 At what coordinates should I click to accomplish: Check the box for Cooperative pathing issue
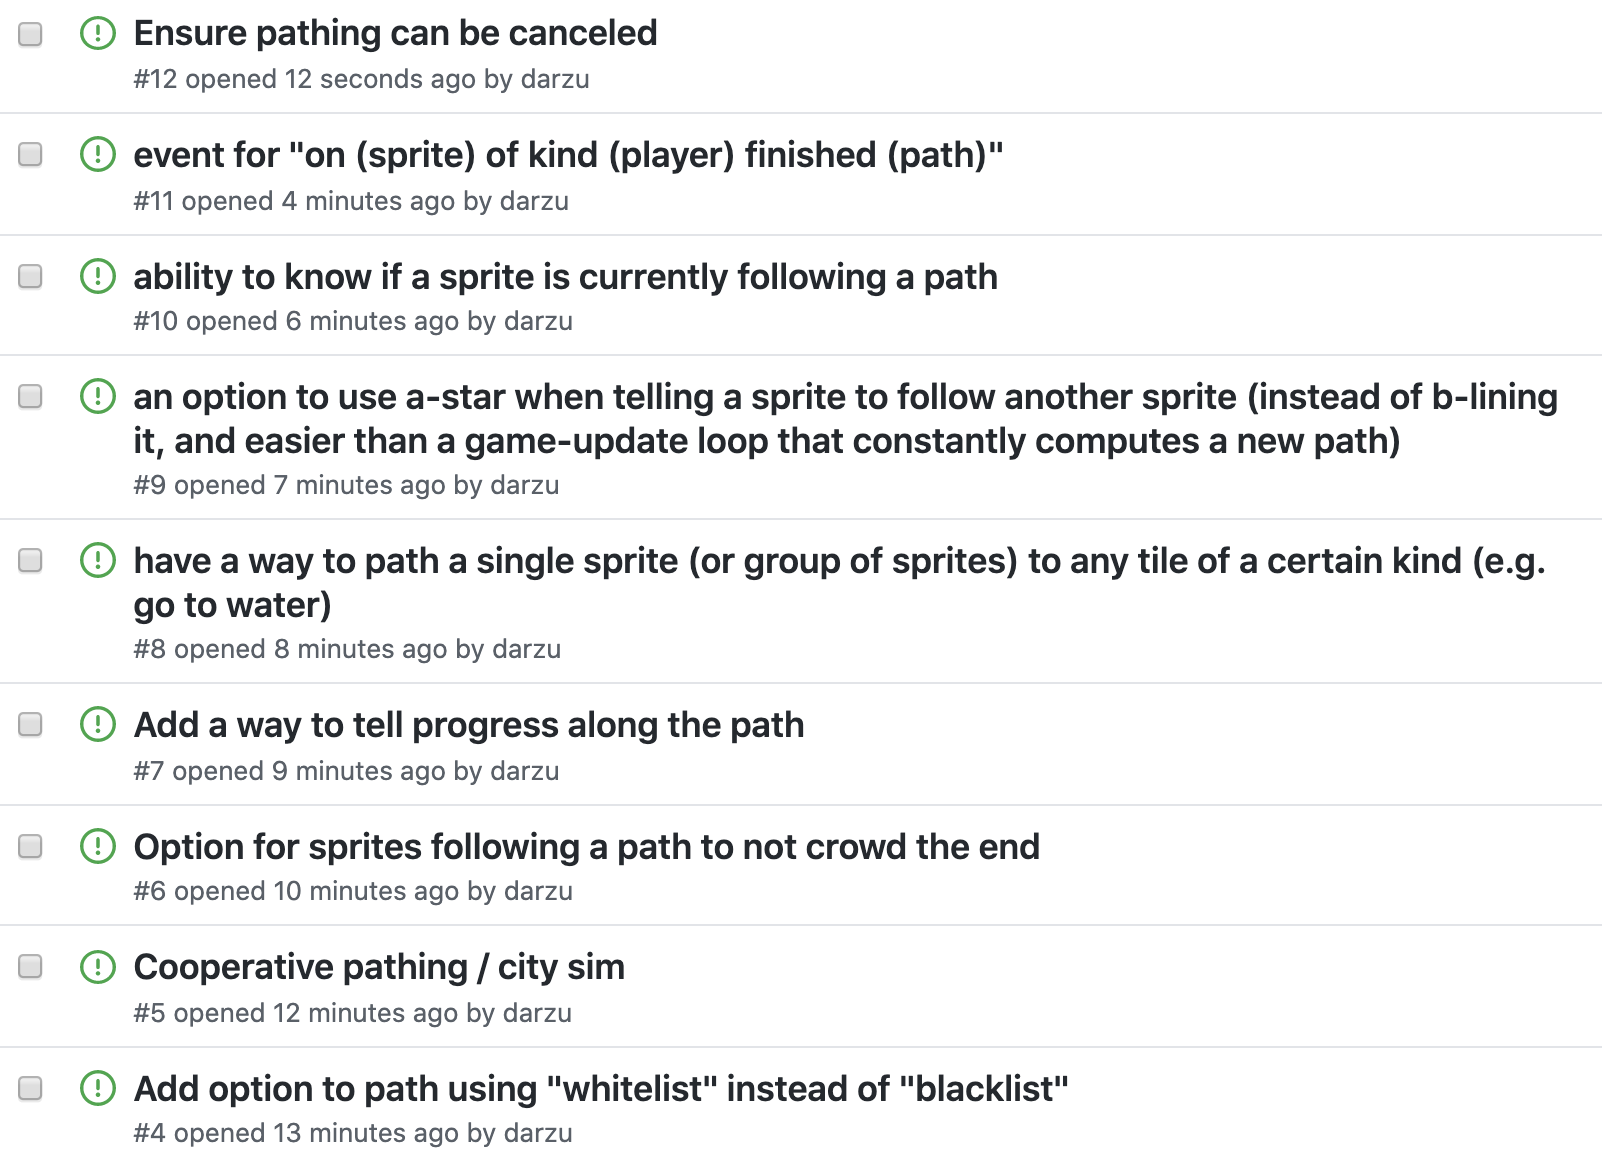click(31, 966)
